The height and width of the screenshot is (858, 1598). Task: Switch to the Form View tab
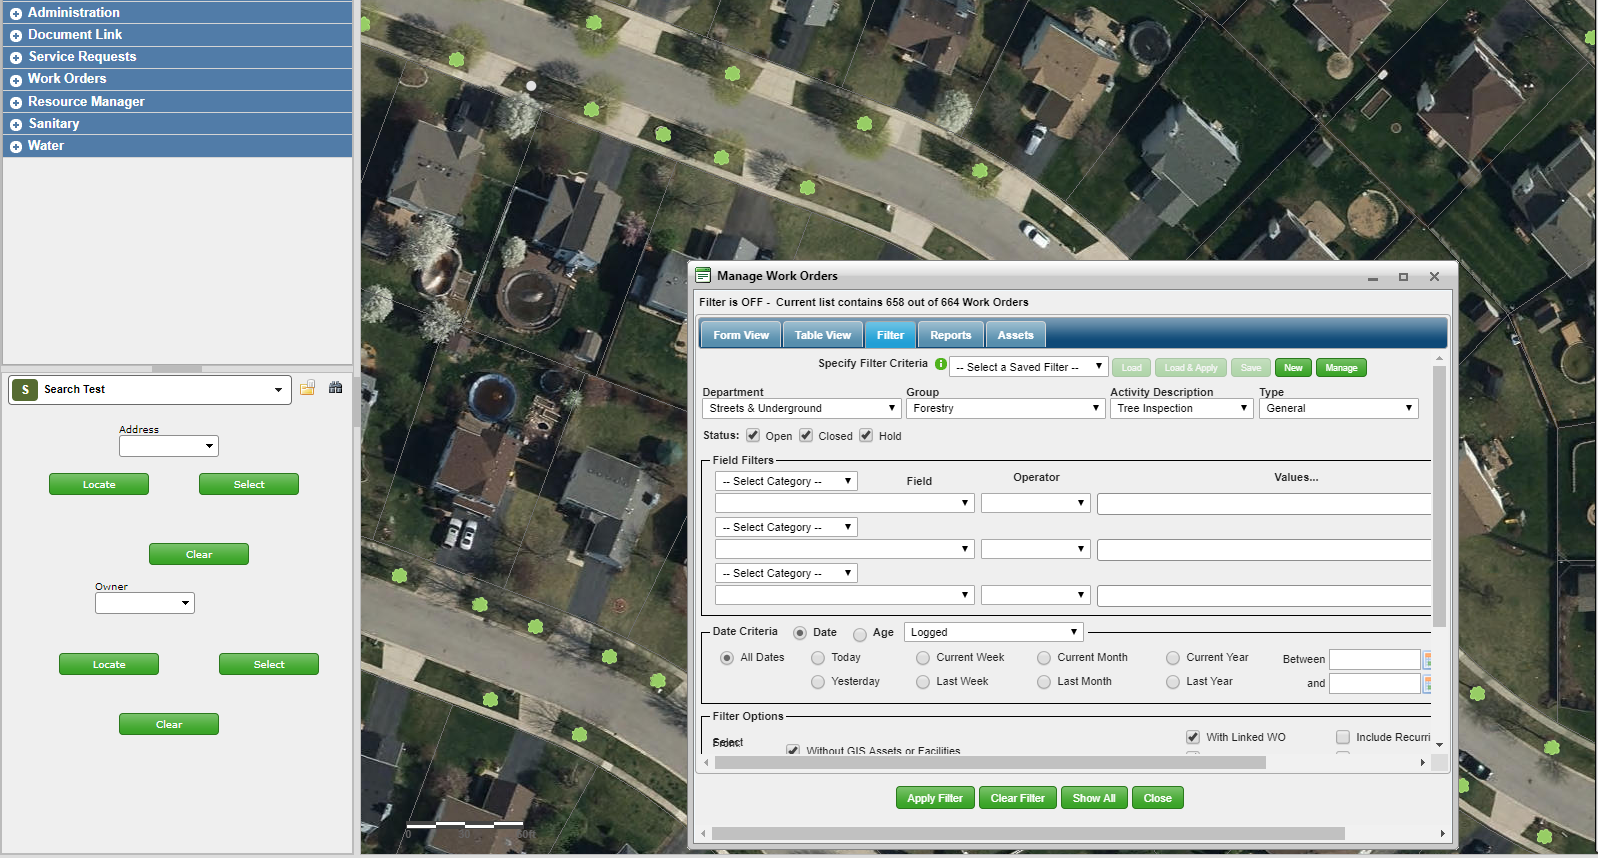pyautogui.click(x=741, y=335)
